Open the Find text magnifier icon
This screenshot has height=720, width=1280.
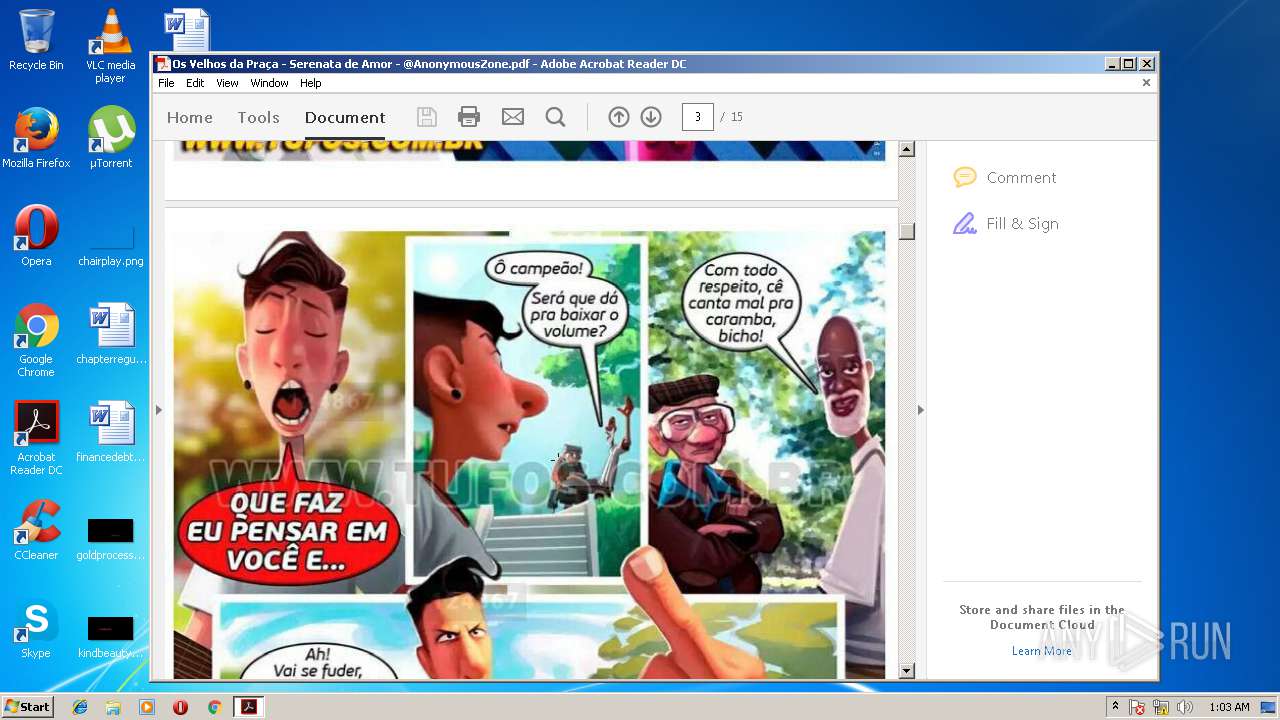[x=555, y=117]
